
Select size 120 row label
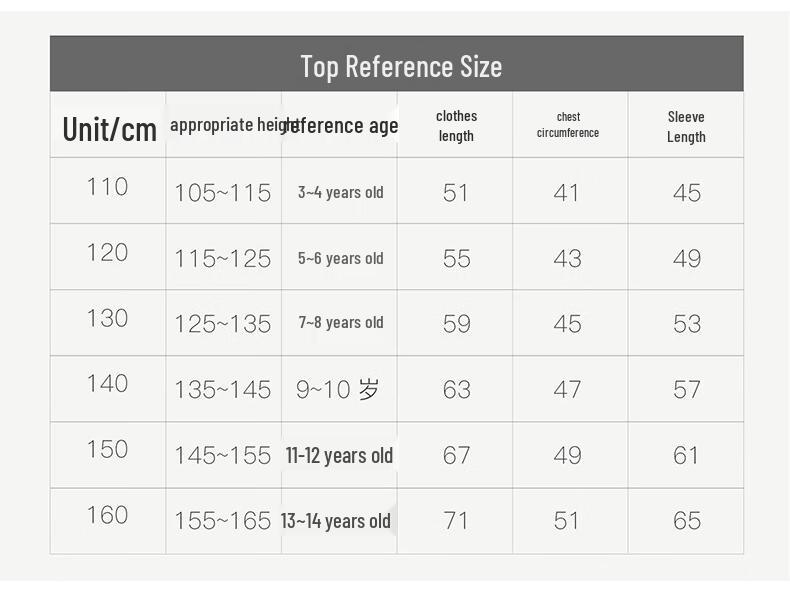[x=107, y=252]
